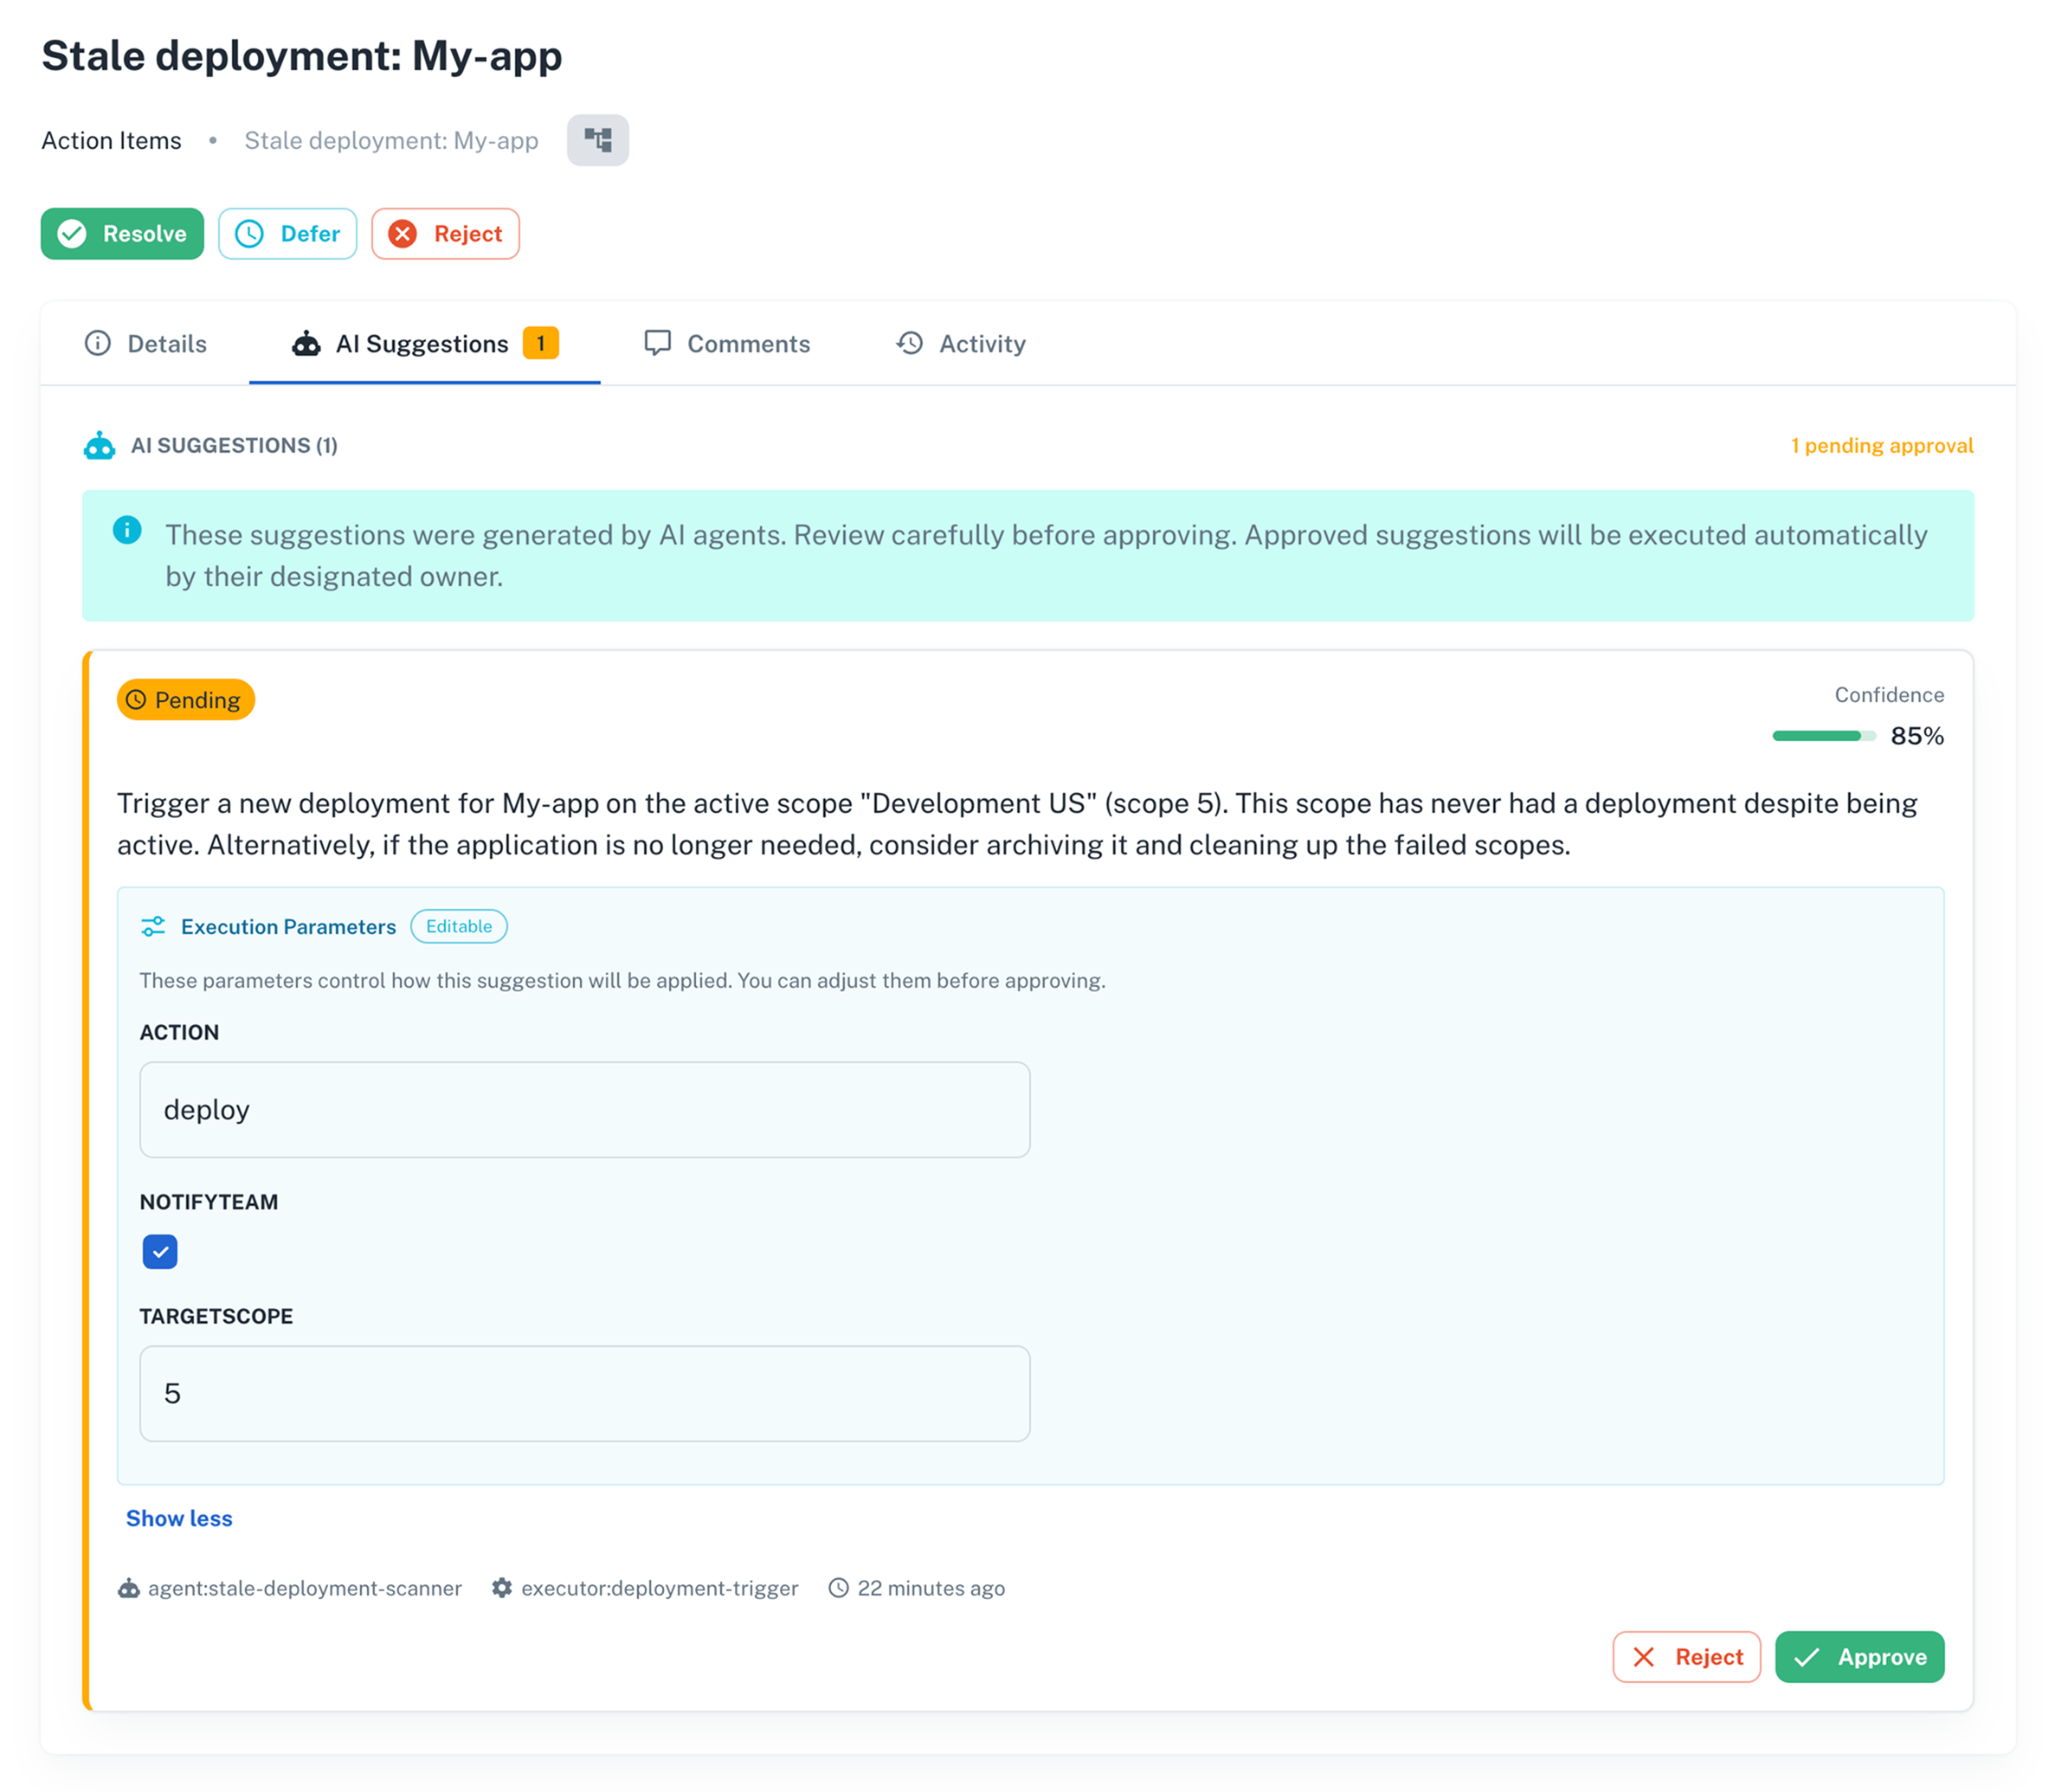Click the robot icon next to agent:stale-deployment-scanner
This screenshot has width=2055, height=1792.
click(x=129, y=1588)
